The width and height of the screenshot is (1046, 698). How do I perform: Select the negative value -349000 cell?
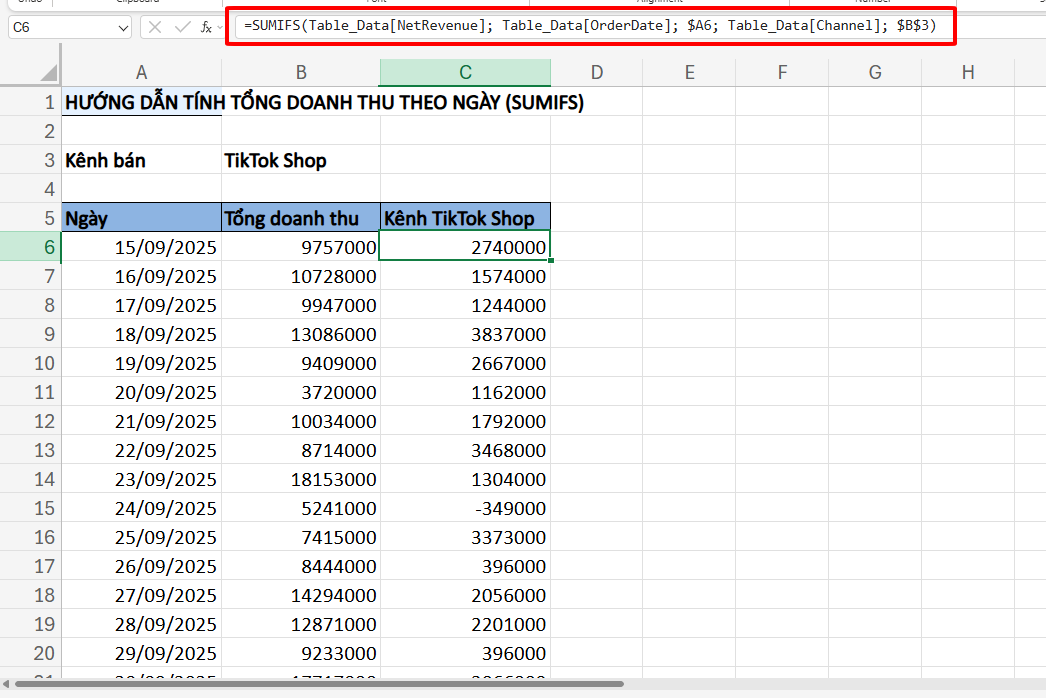point(465,508)
